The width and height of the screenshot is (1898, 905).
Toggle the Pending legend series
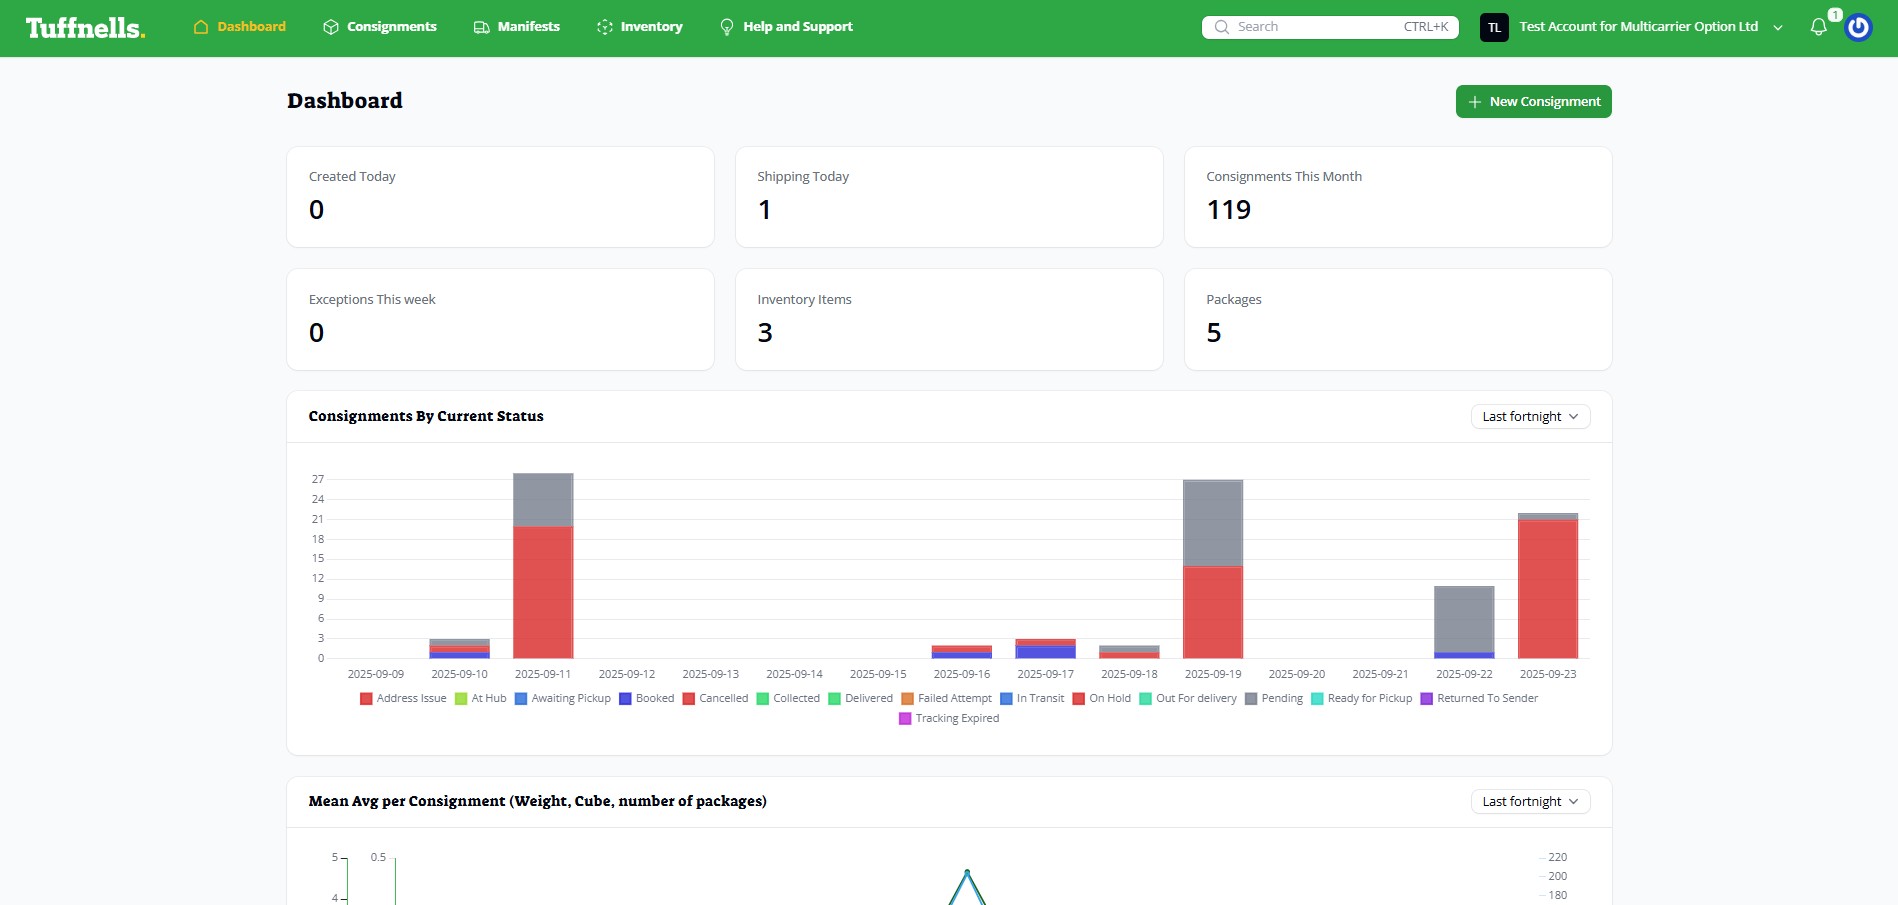[1274, 698]
